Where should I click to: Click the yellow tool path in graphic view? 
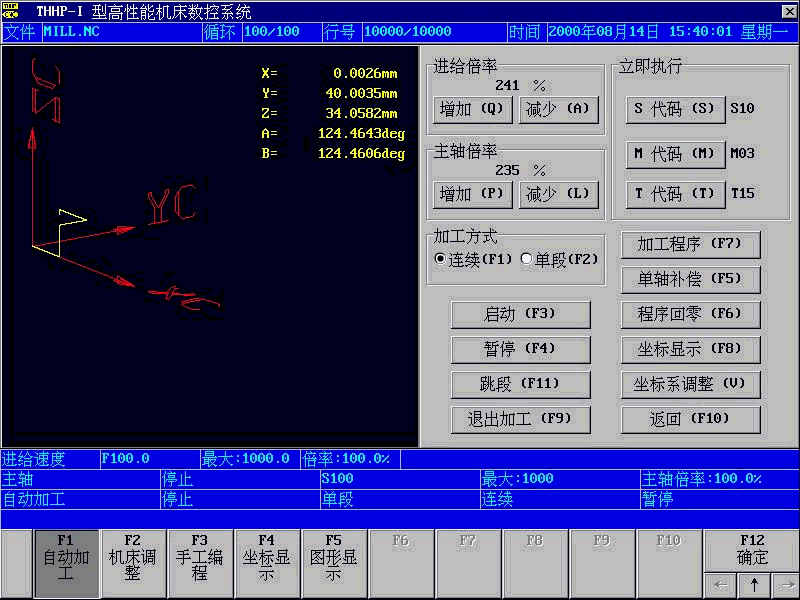[x=60, y=232]
